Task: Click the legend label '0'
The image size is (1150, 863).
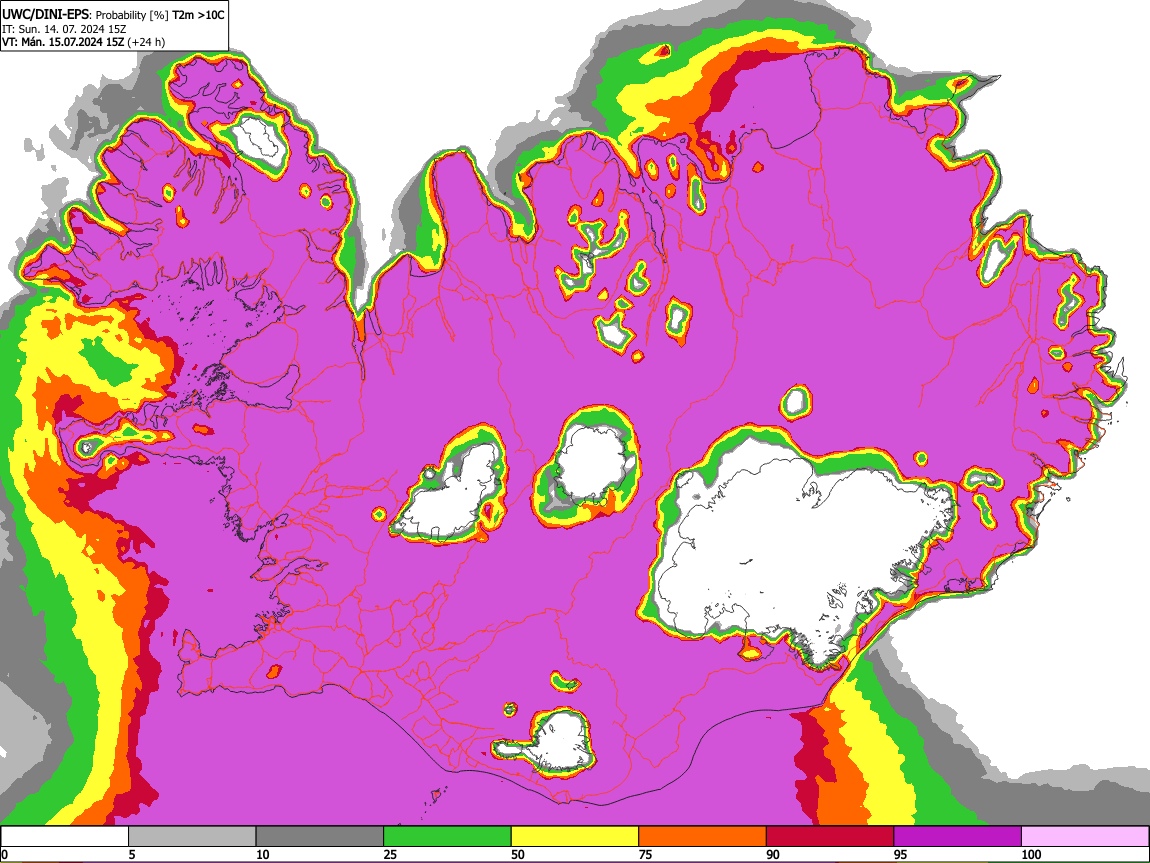Action: pyautogui.click(x=4, y=854)
